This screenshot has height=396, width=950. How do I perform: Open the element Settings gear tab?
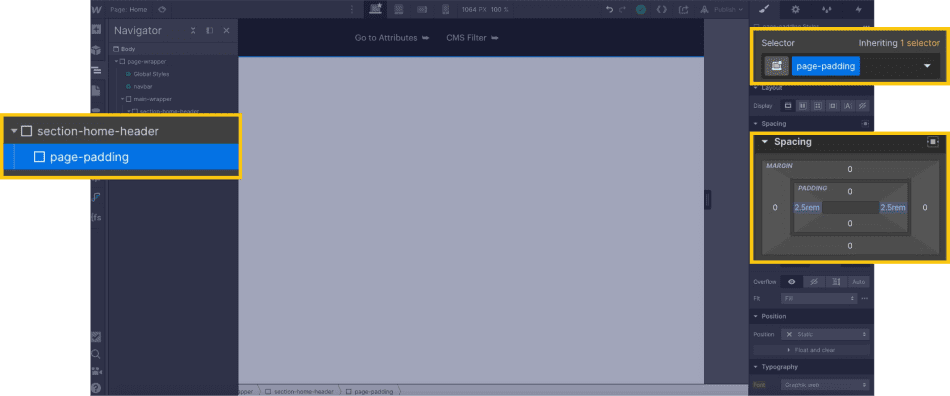[x=796, y=10]
